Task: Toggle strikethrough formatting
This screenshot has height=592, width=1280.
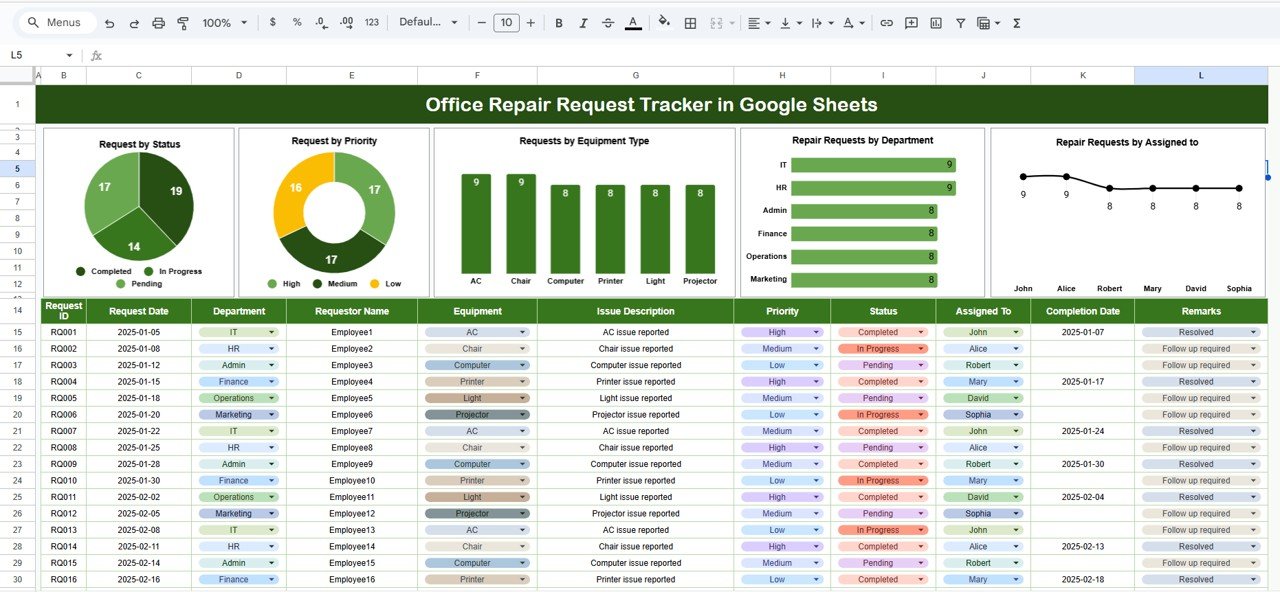Action: tap(608, 21)
